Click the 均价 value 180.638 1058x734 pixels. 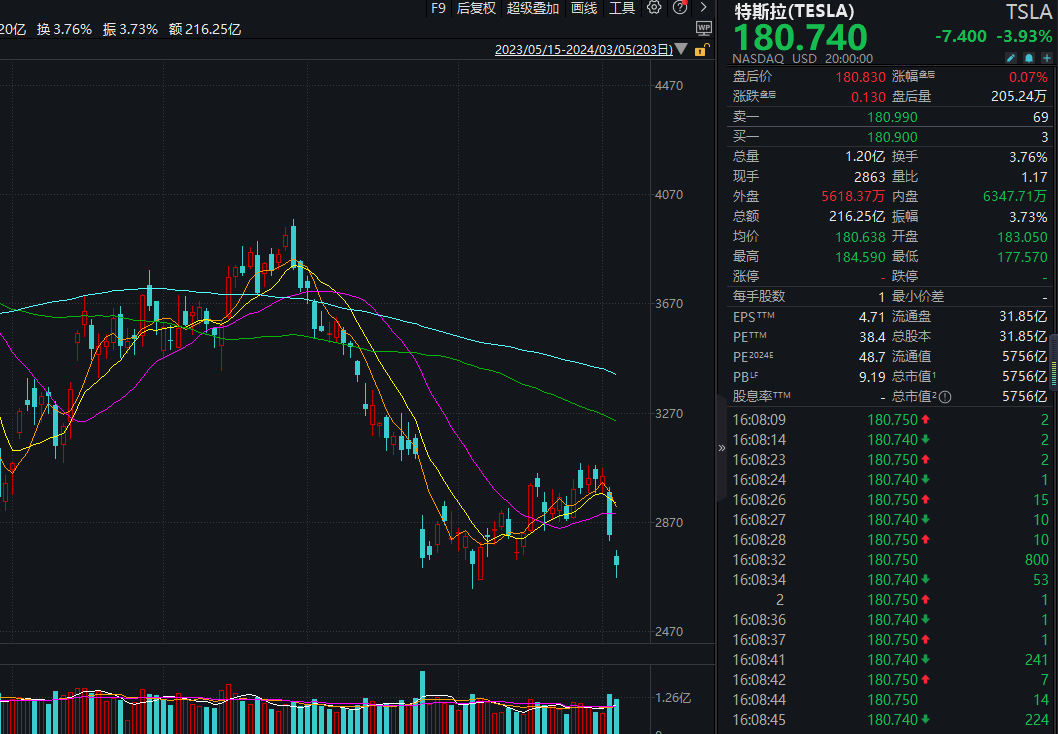860,237
